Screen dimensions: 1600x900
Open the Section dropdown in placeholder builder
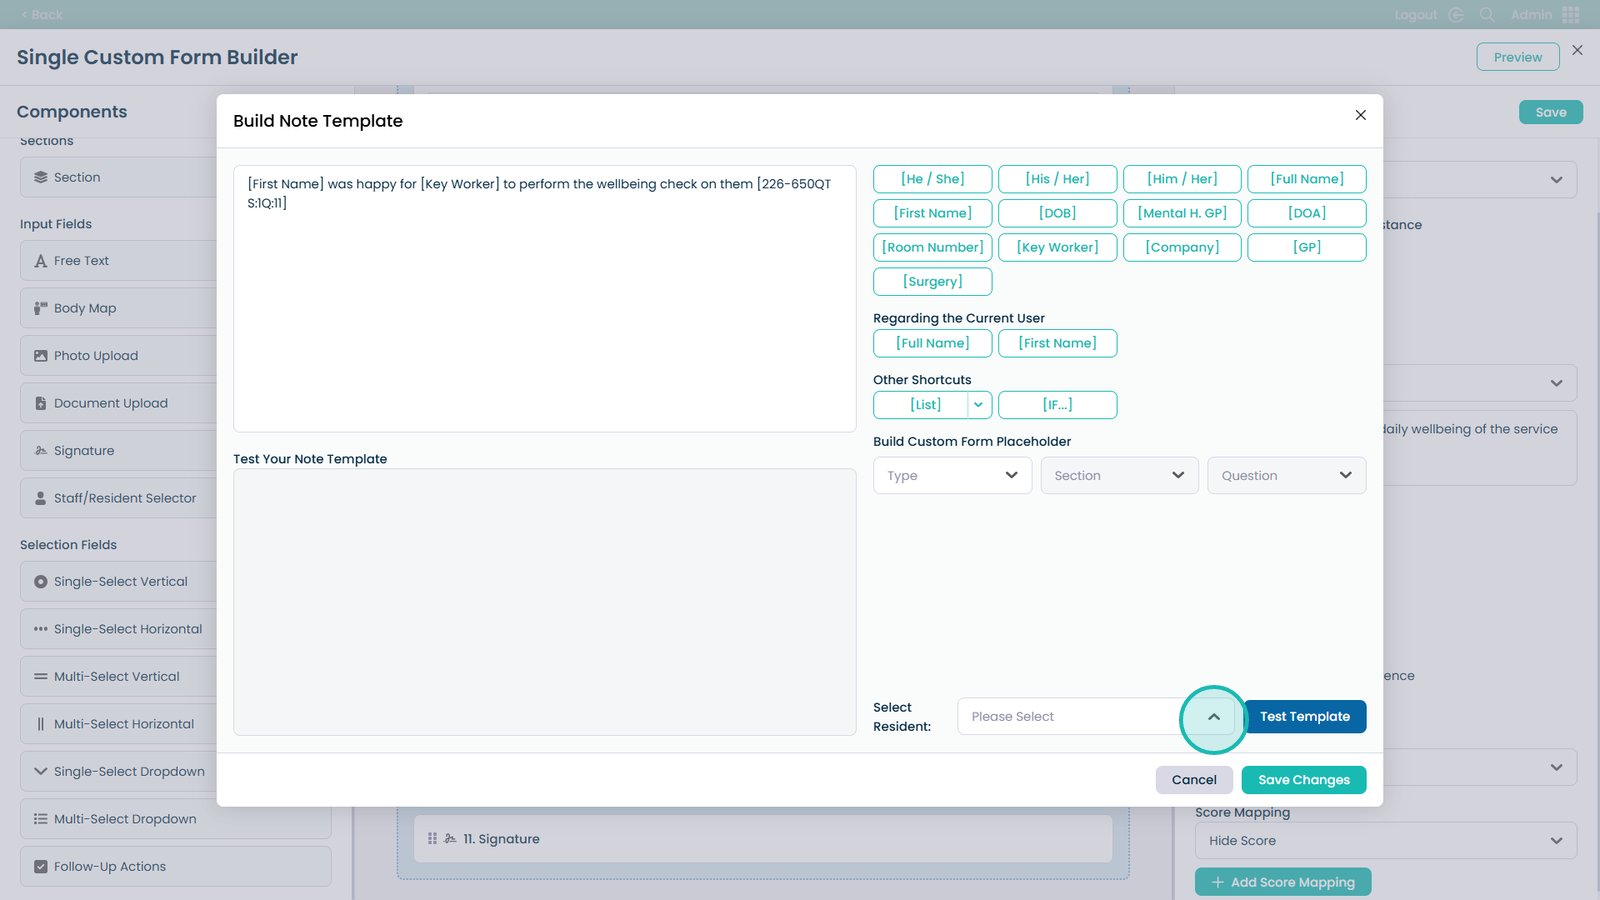(x=1119, y=476)
